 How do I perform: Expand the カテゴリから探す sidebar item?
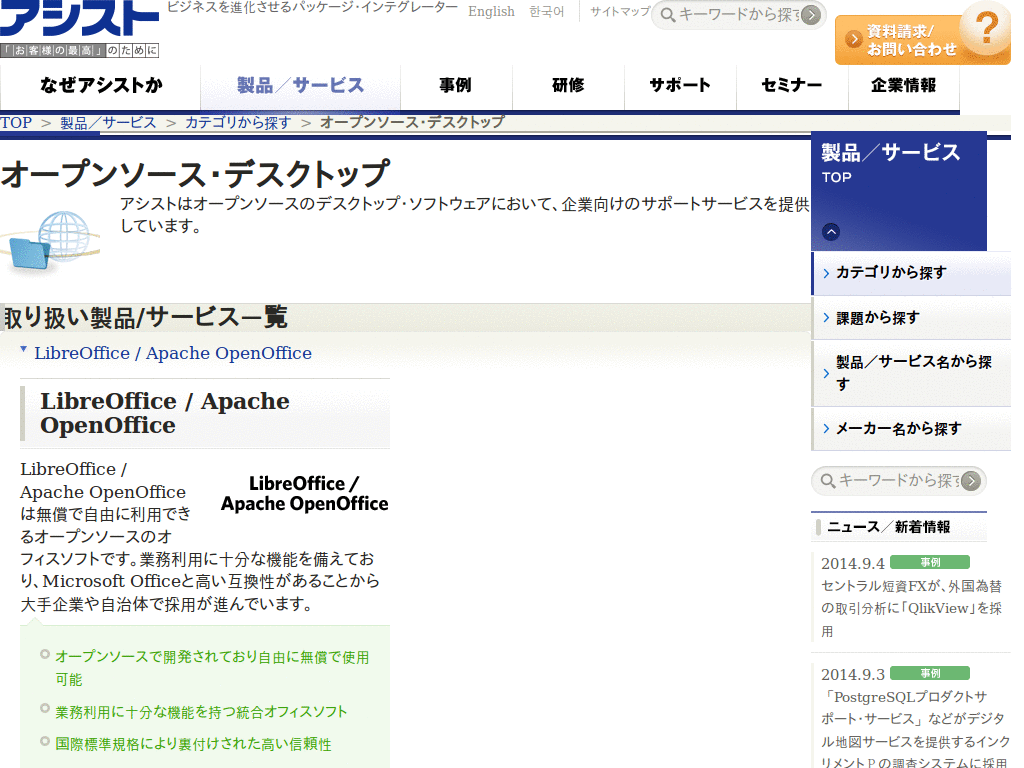point(911,273)
